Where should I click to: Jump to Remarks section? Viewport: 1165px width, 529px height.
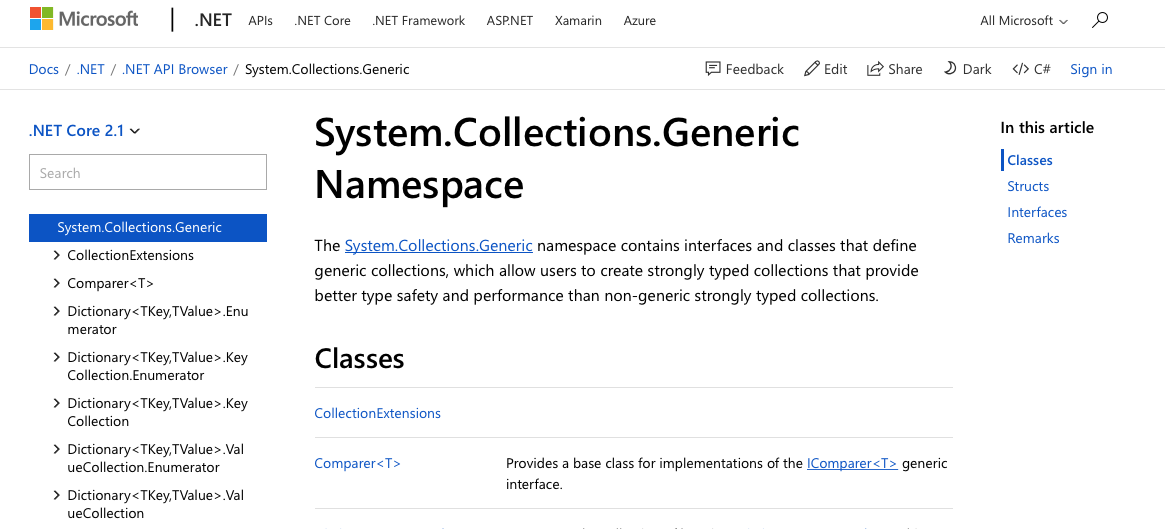(1033, 238)
